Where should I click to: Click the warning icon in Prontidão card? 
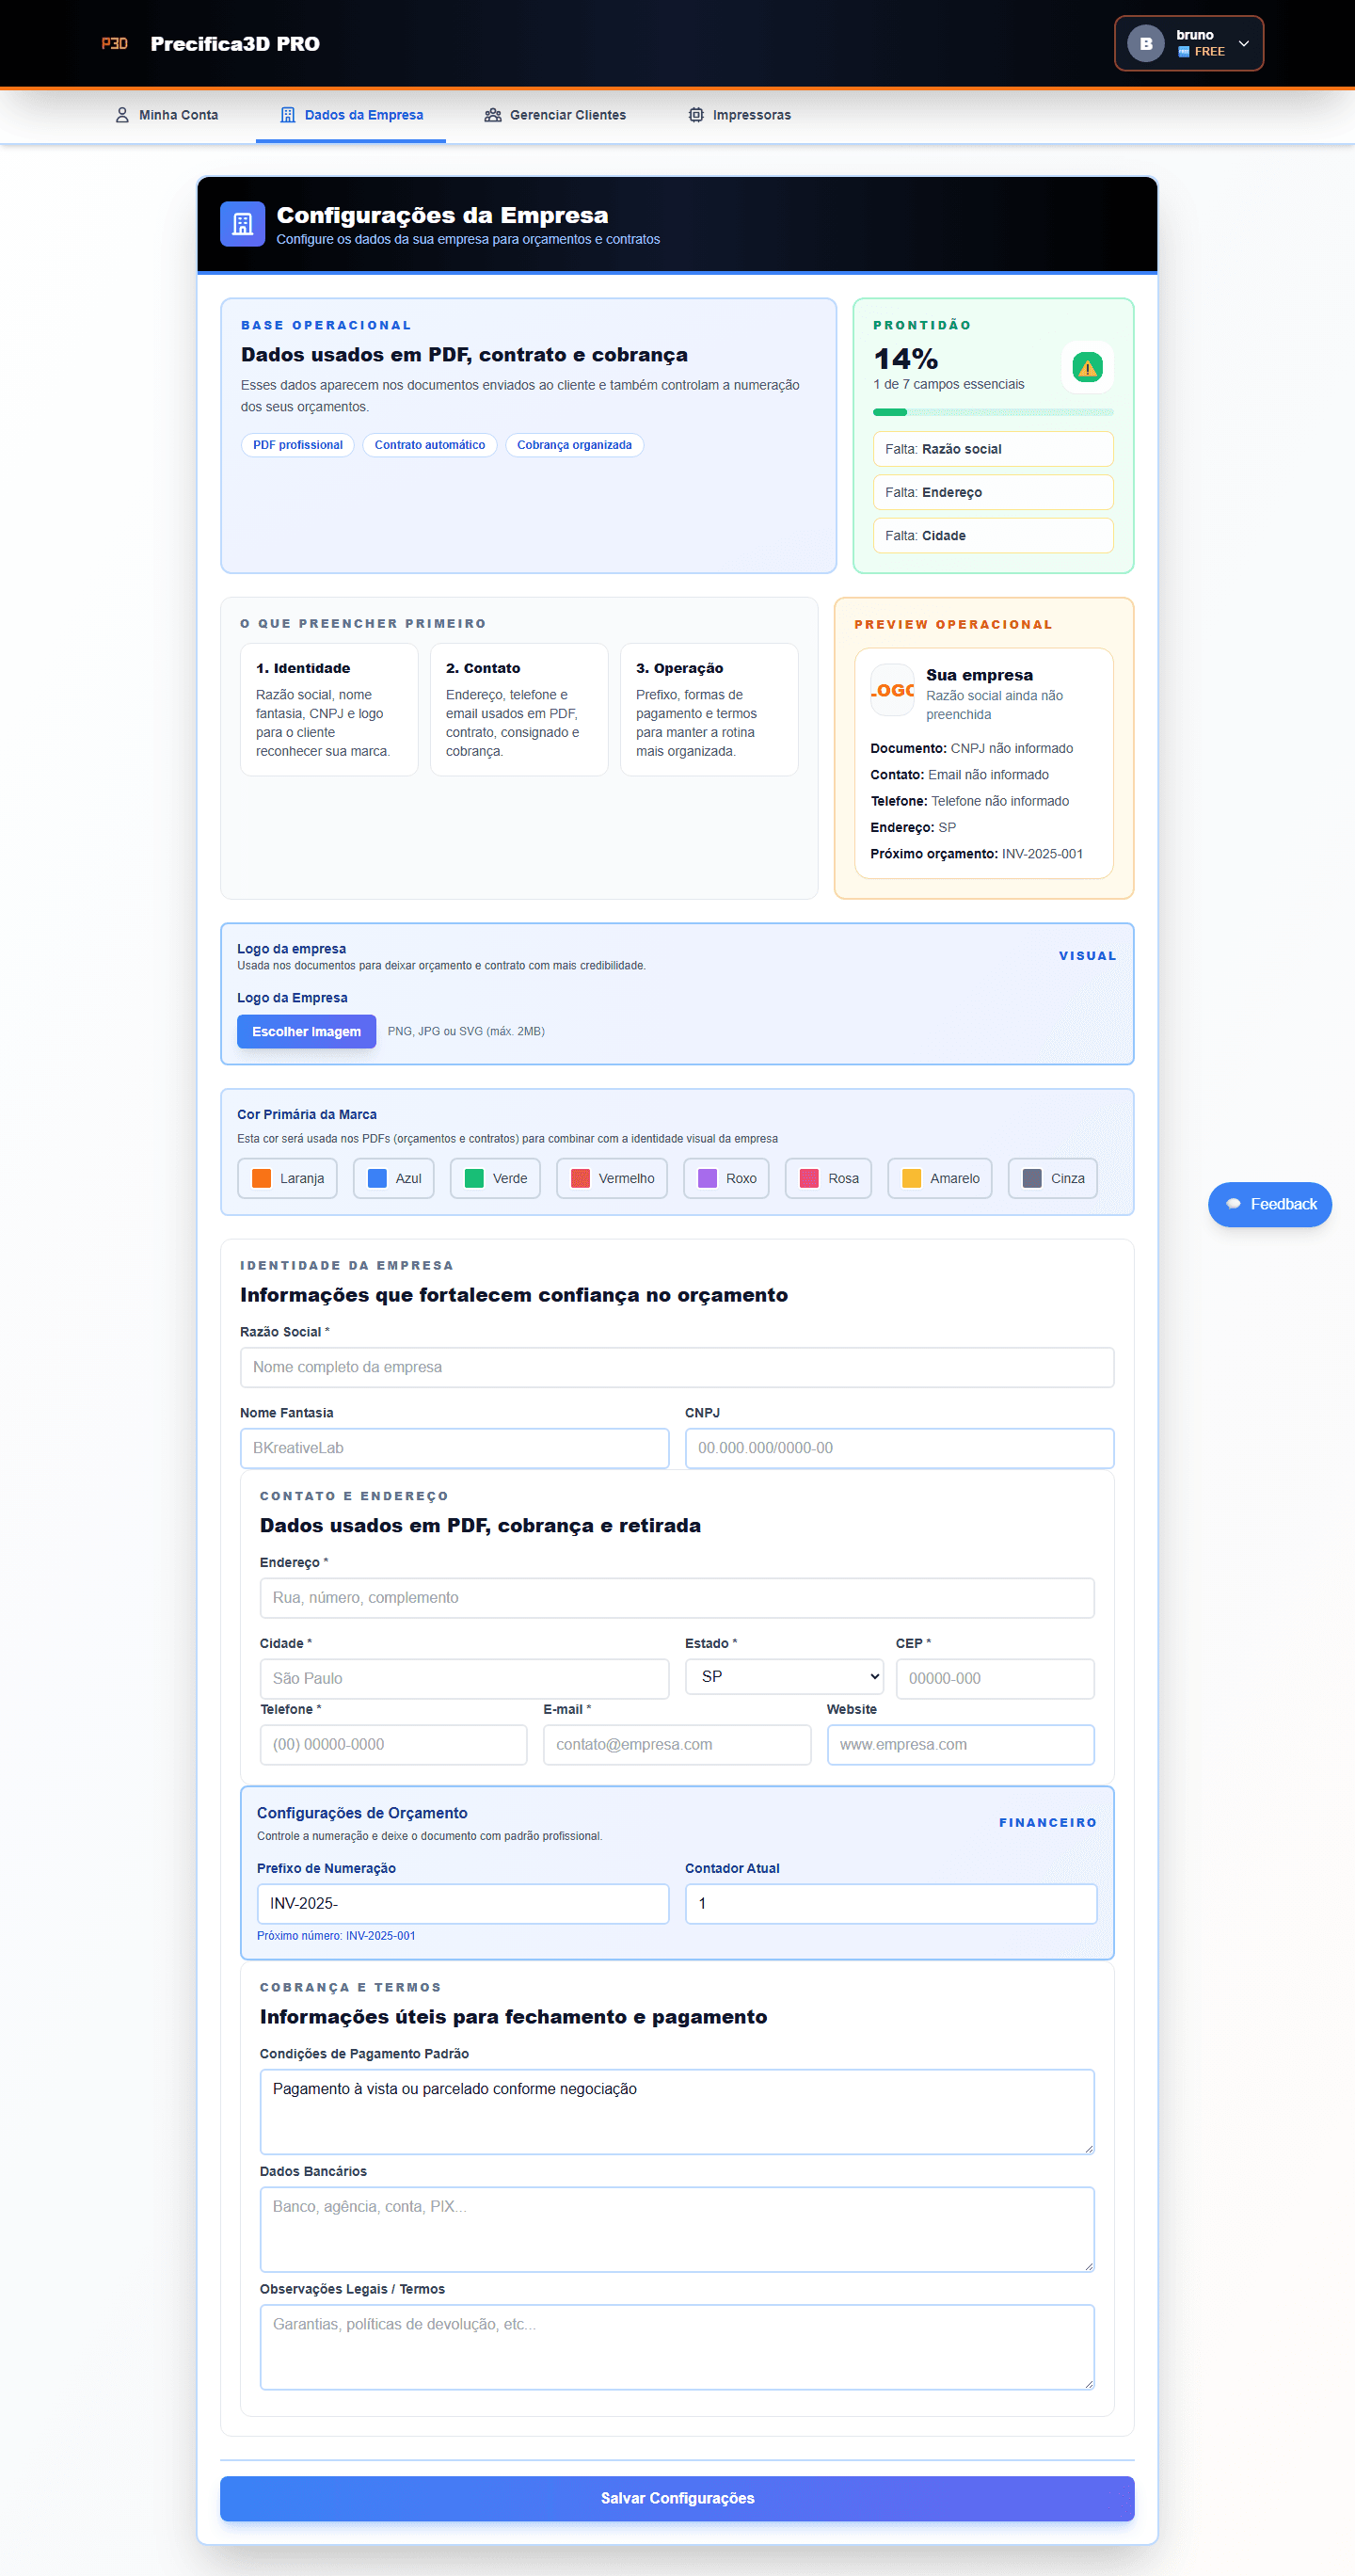[x=1086, y=368]
